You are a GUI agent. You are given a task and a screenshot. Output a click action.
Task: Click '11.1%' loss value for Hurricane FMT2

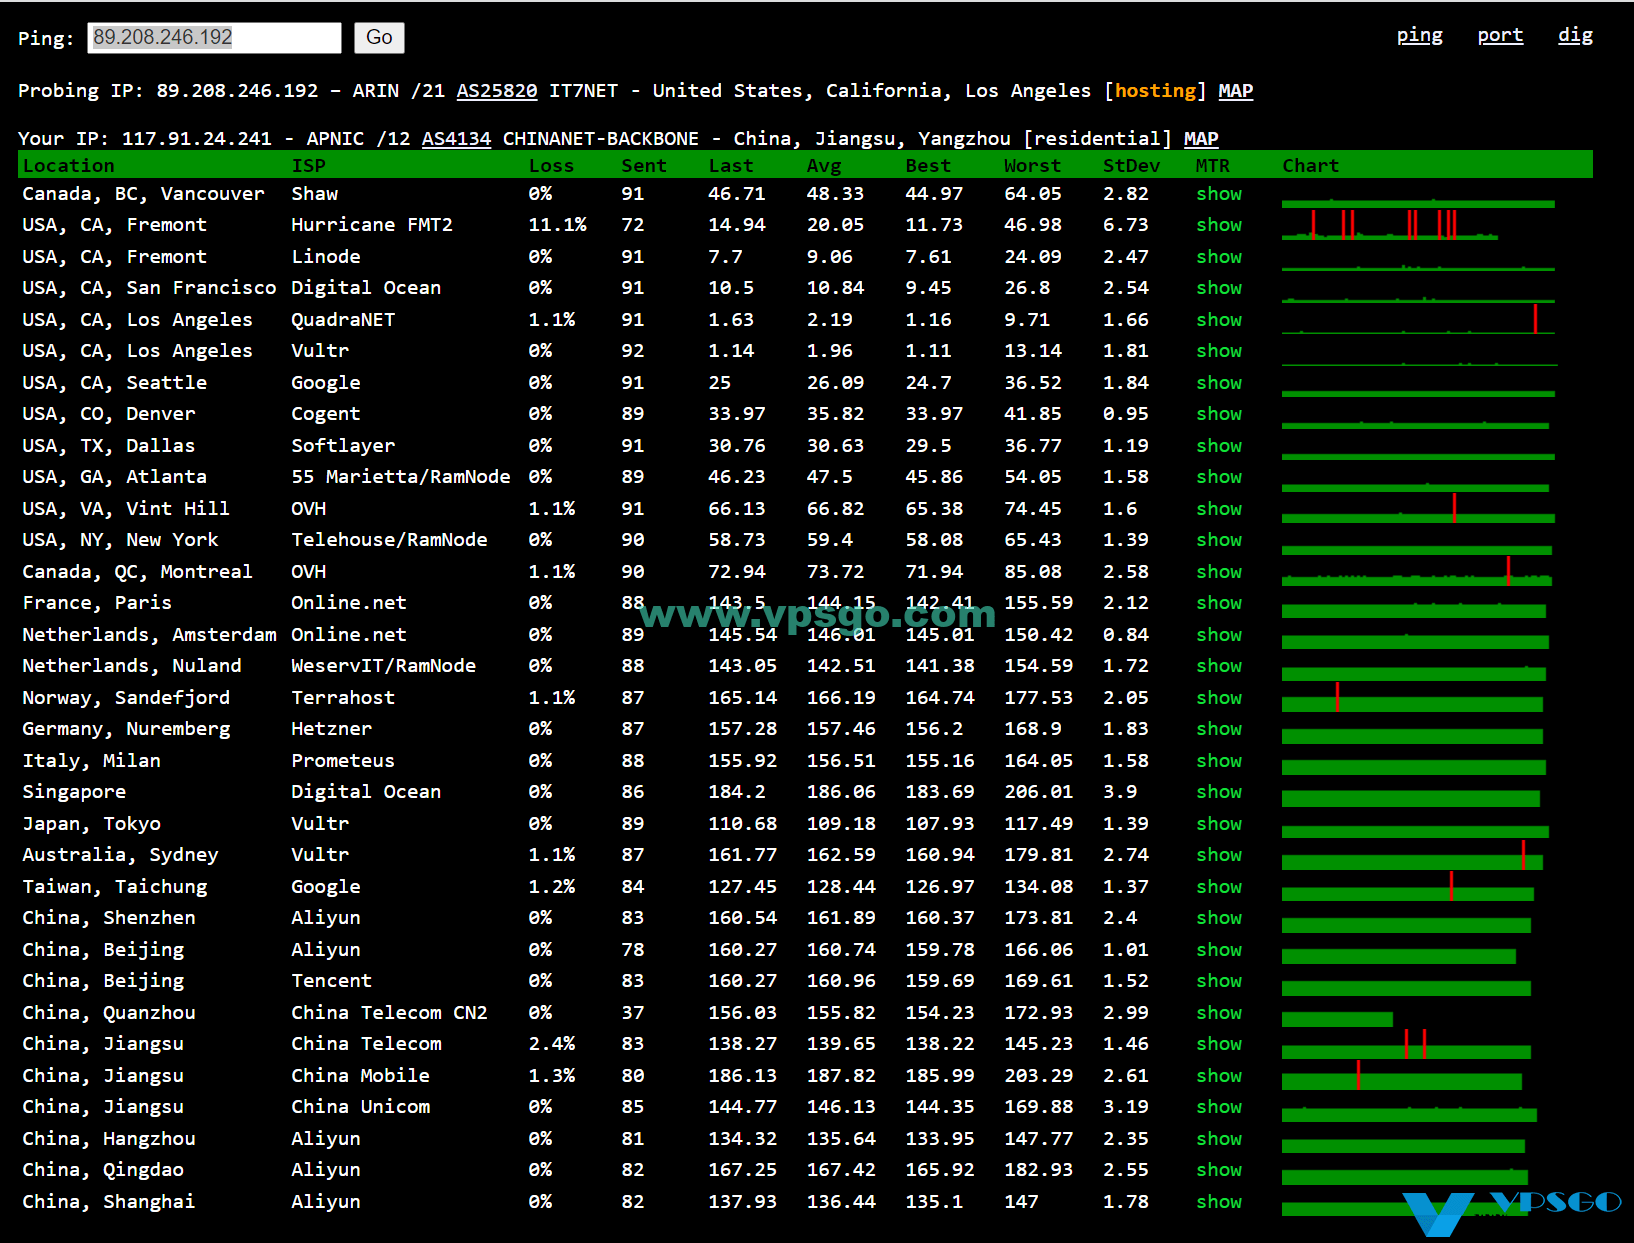click(x=557, y=225)
